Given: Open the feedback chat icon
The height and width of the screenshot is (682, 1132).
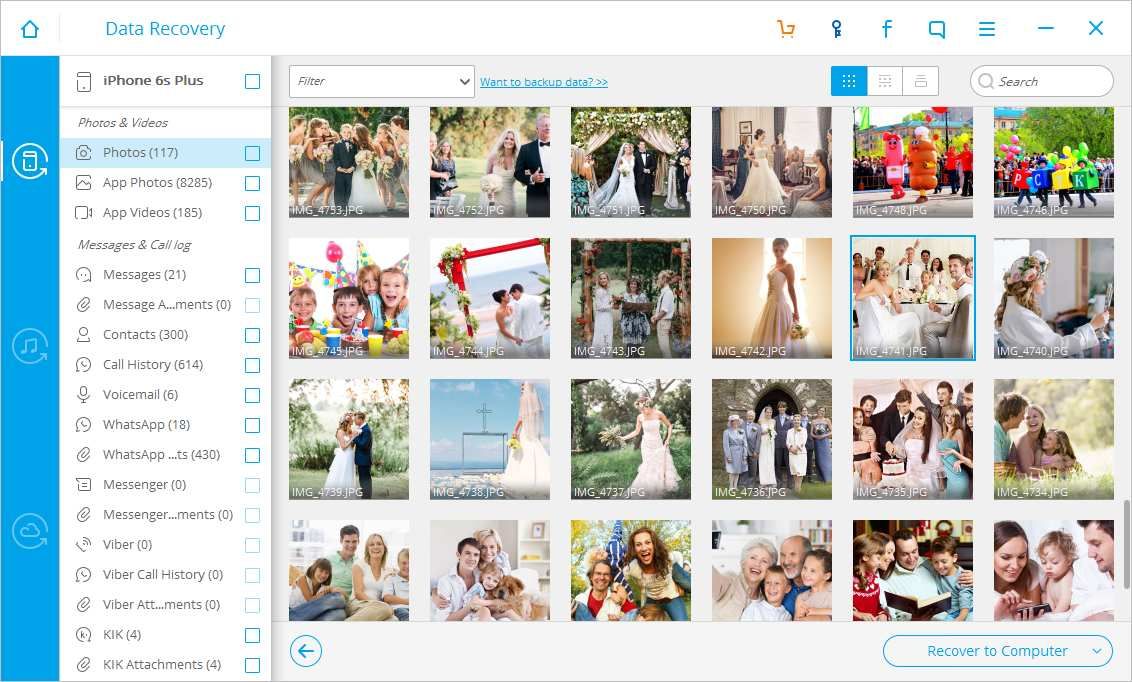Looking at the screenshot, I should (936, 29).
